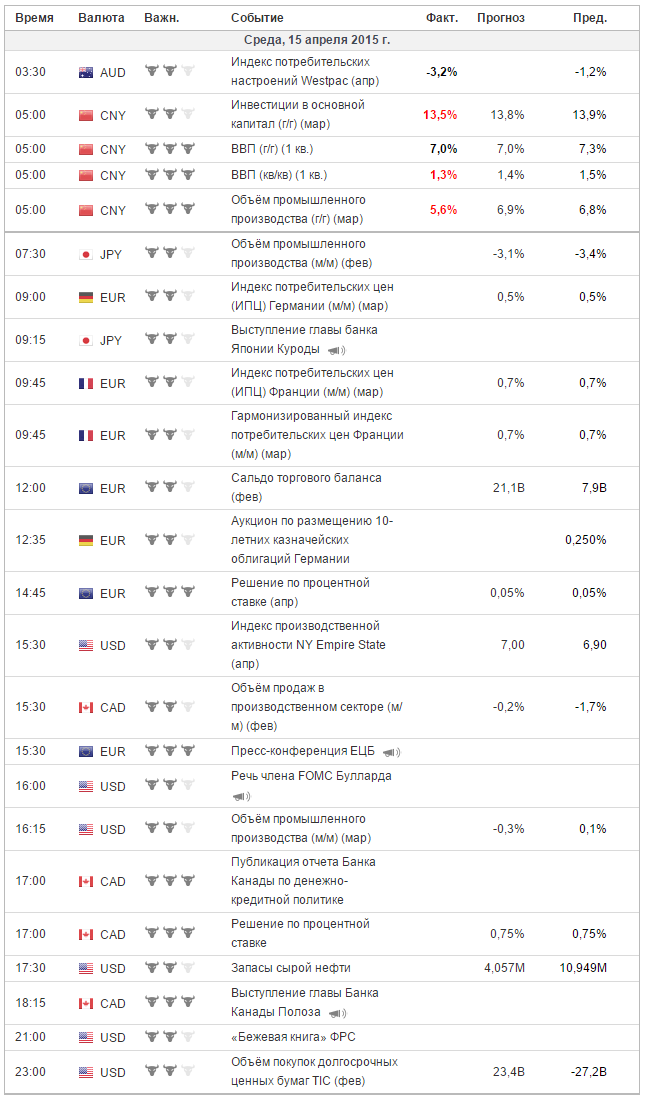Click the Событие column header
The width and height of the screenshot is (652, 1103).
point(257,18)
